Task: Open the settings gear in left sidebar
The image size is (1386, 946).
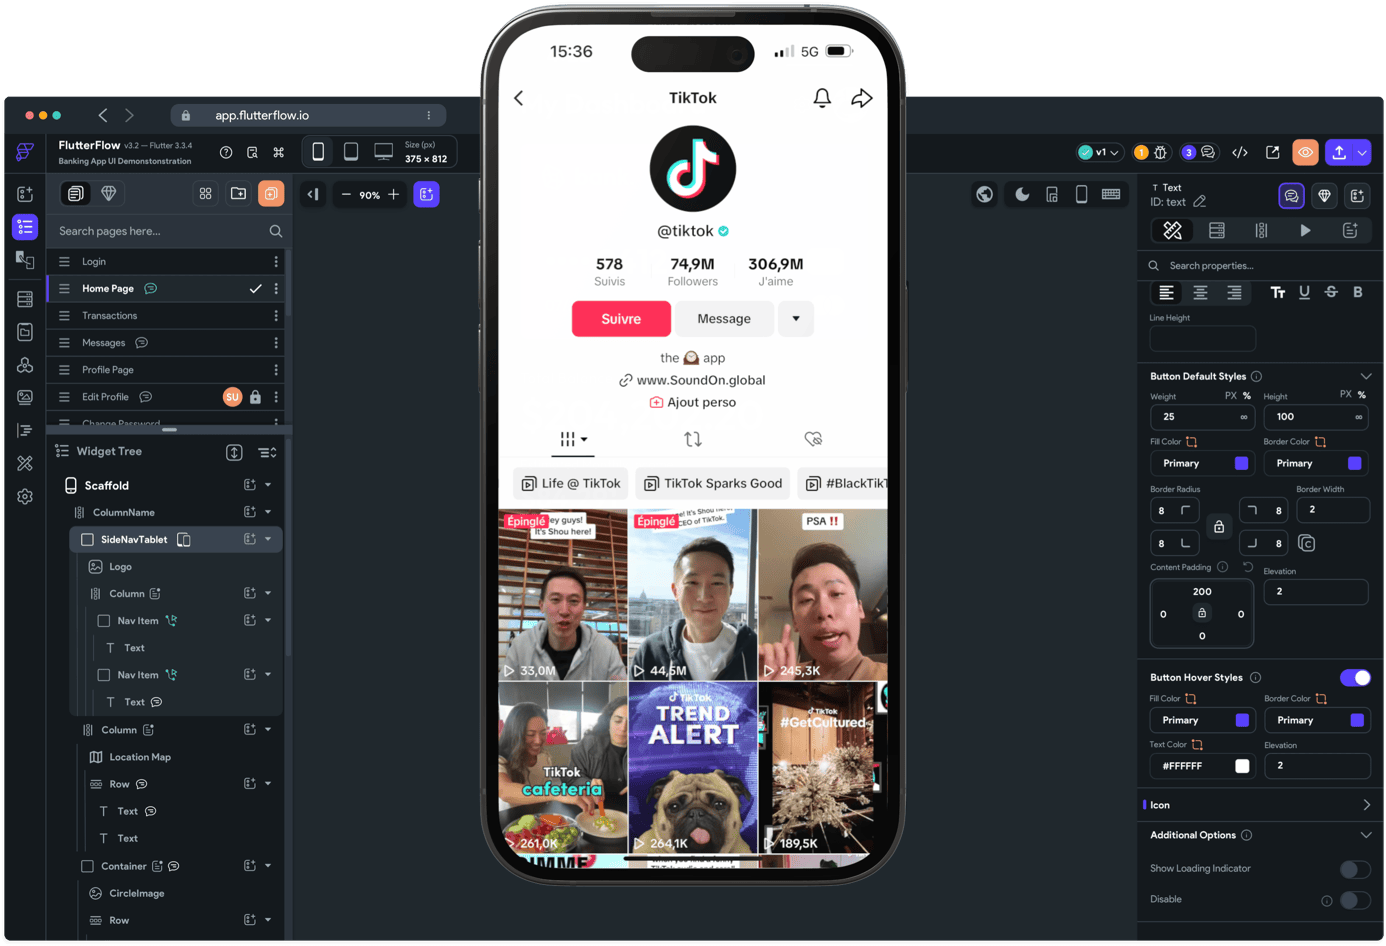Action: tap(25, 496)
